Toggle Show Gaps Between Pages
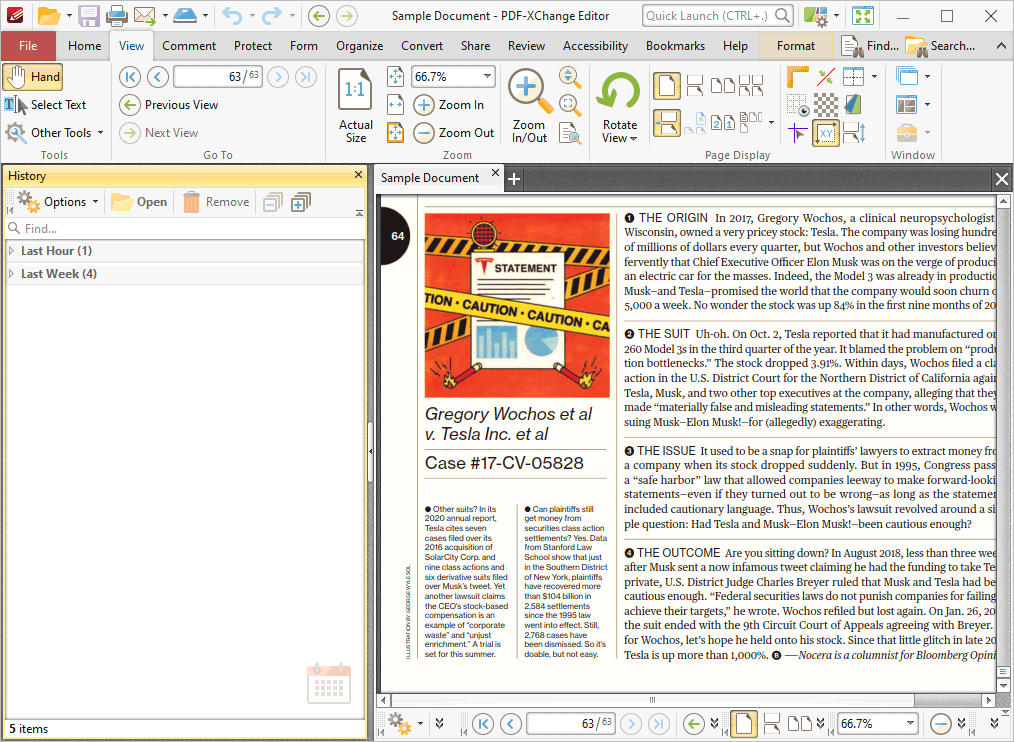 pyautogui.click(x=667, y=122)
